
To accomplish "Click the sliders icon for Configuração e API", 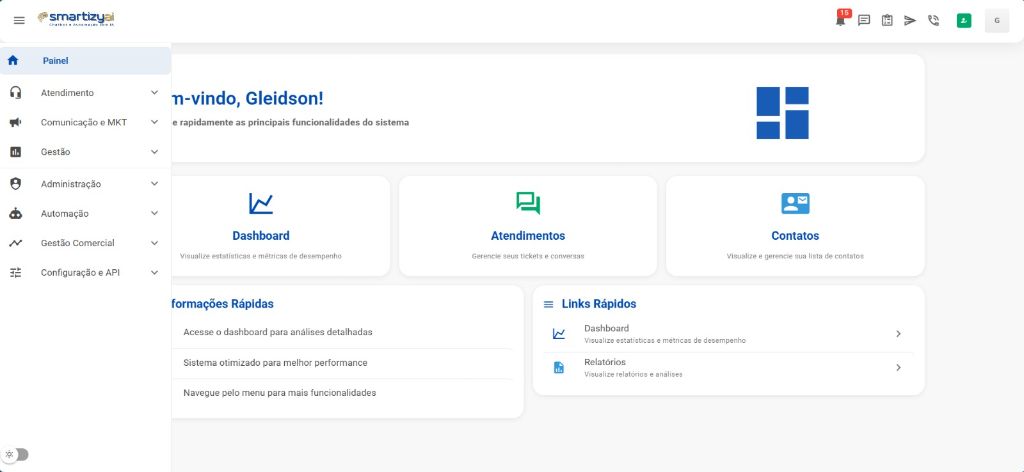I will pyautogui.click(x=16, y=272).
